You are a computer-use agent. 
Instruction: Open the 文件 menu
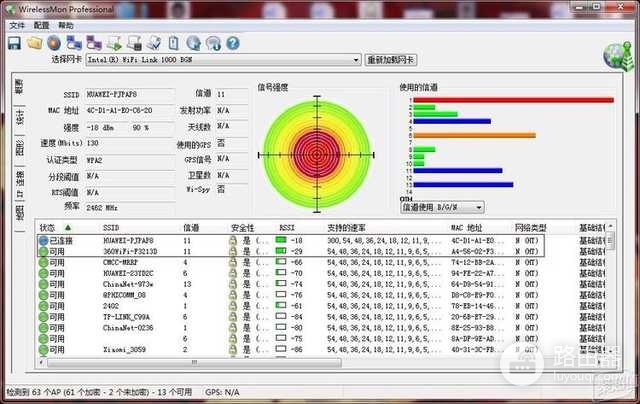click(x=17, y=25)
